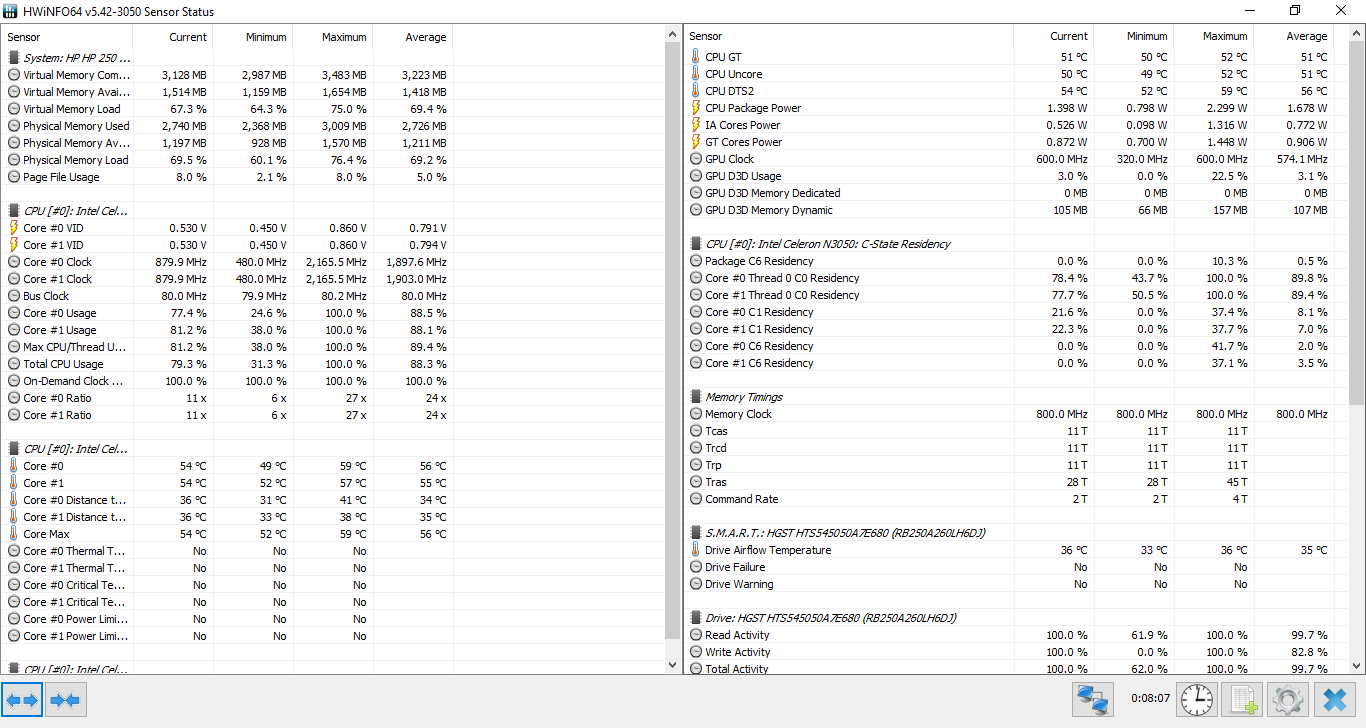Click the round icon beside GPU Clock
This screenshot has width=1366, height=728.
click(696, 159)
